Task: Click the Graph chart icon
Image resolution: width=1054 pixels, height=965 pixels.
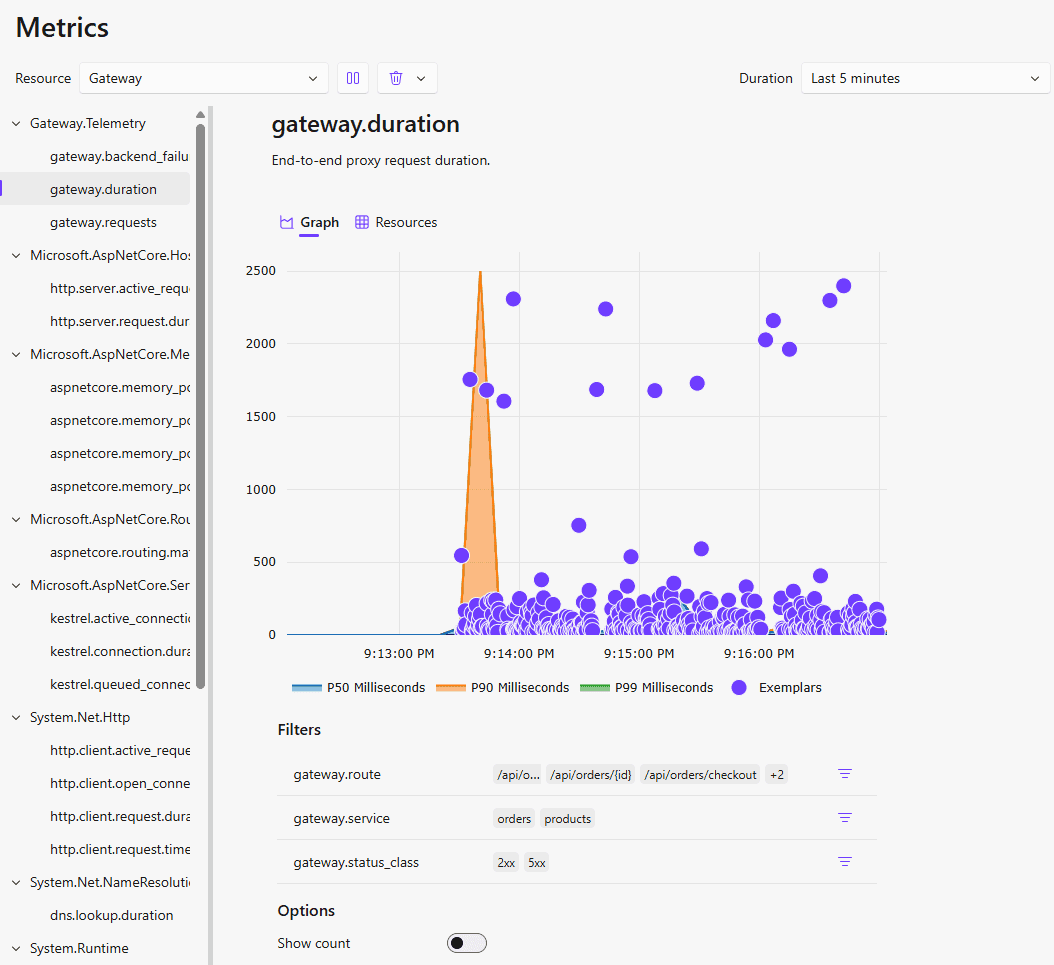Action: pos(286,222)
